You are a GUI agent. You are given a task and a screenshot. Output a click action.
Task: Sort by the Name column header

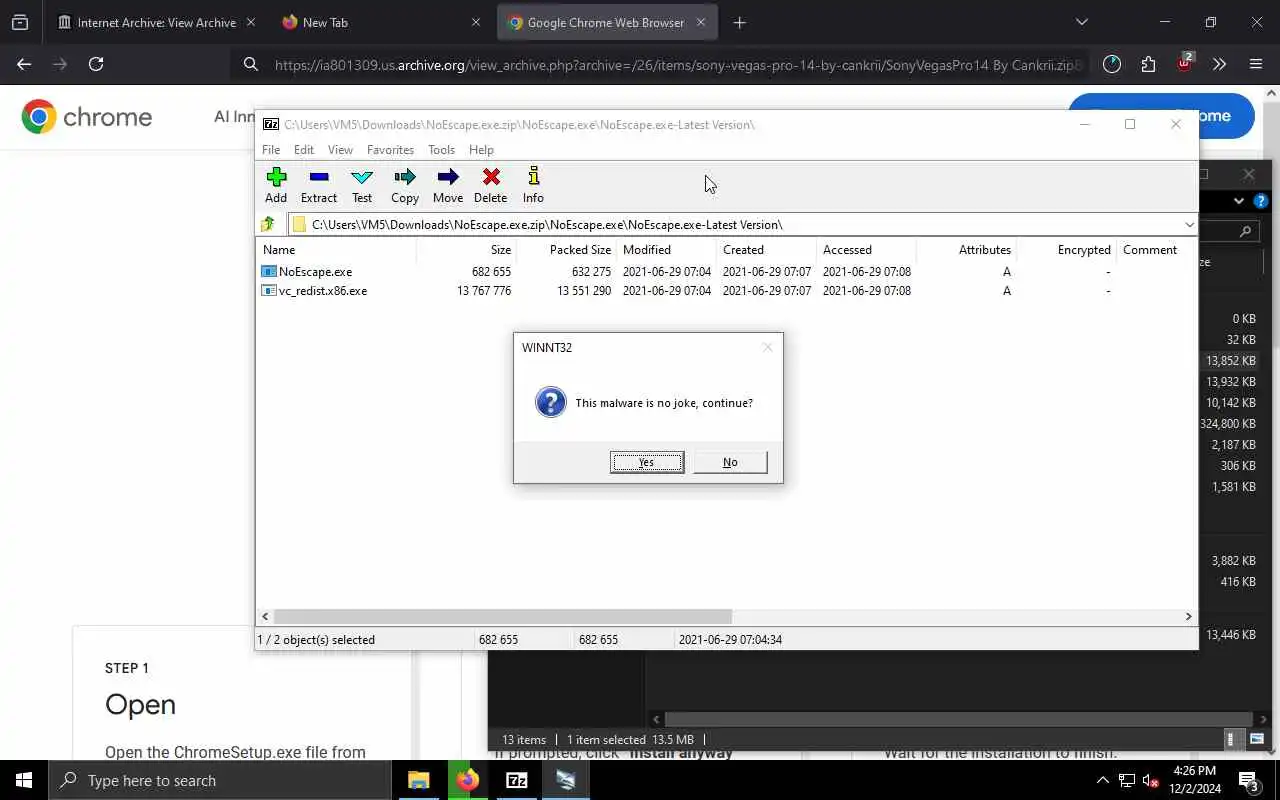[x=336, y=250]
